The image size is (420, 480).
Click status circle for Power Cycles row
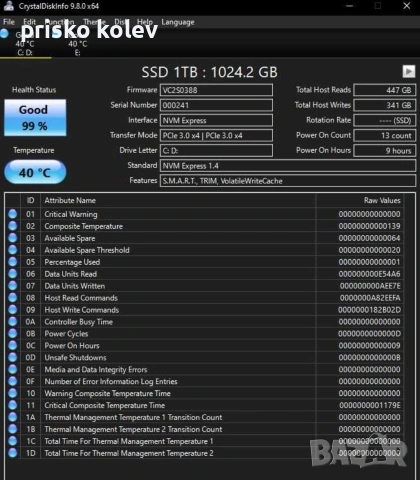[x=13, y=334]
